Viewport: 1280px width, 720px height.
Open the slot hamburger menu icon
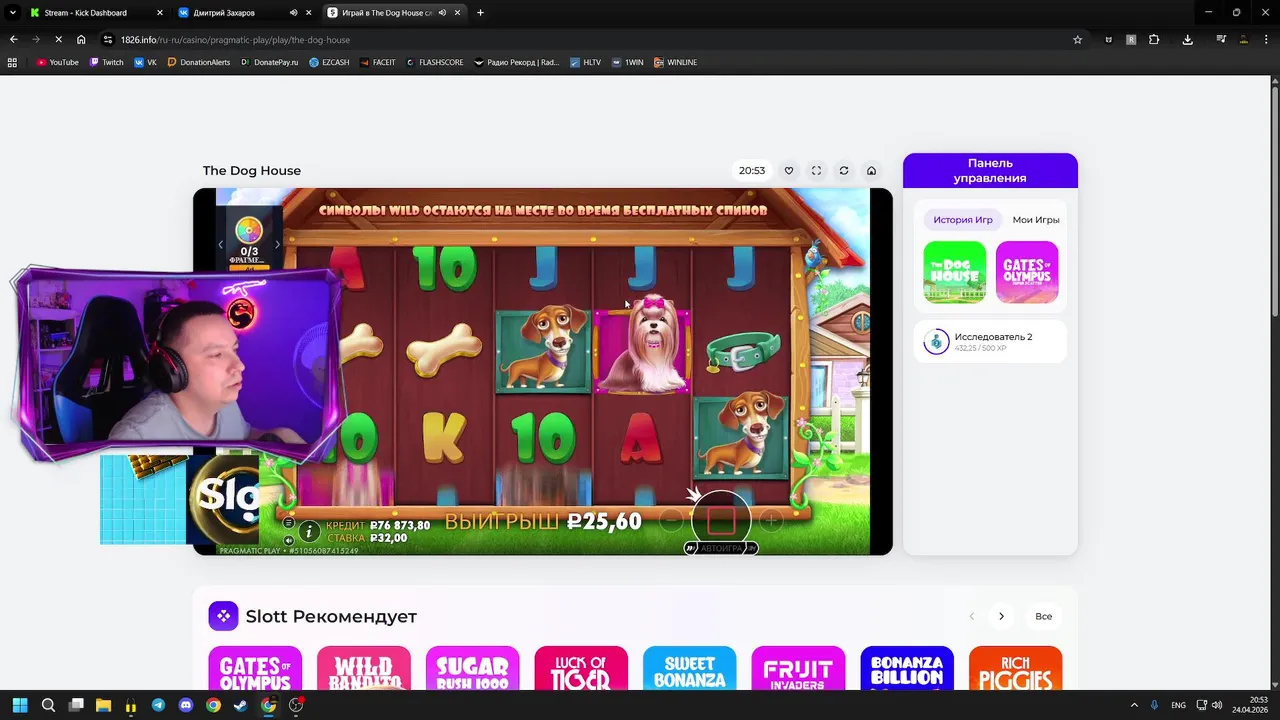pyautogui.click(x=288, y=523)
